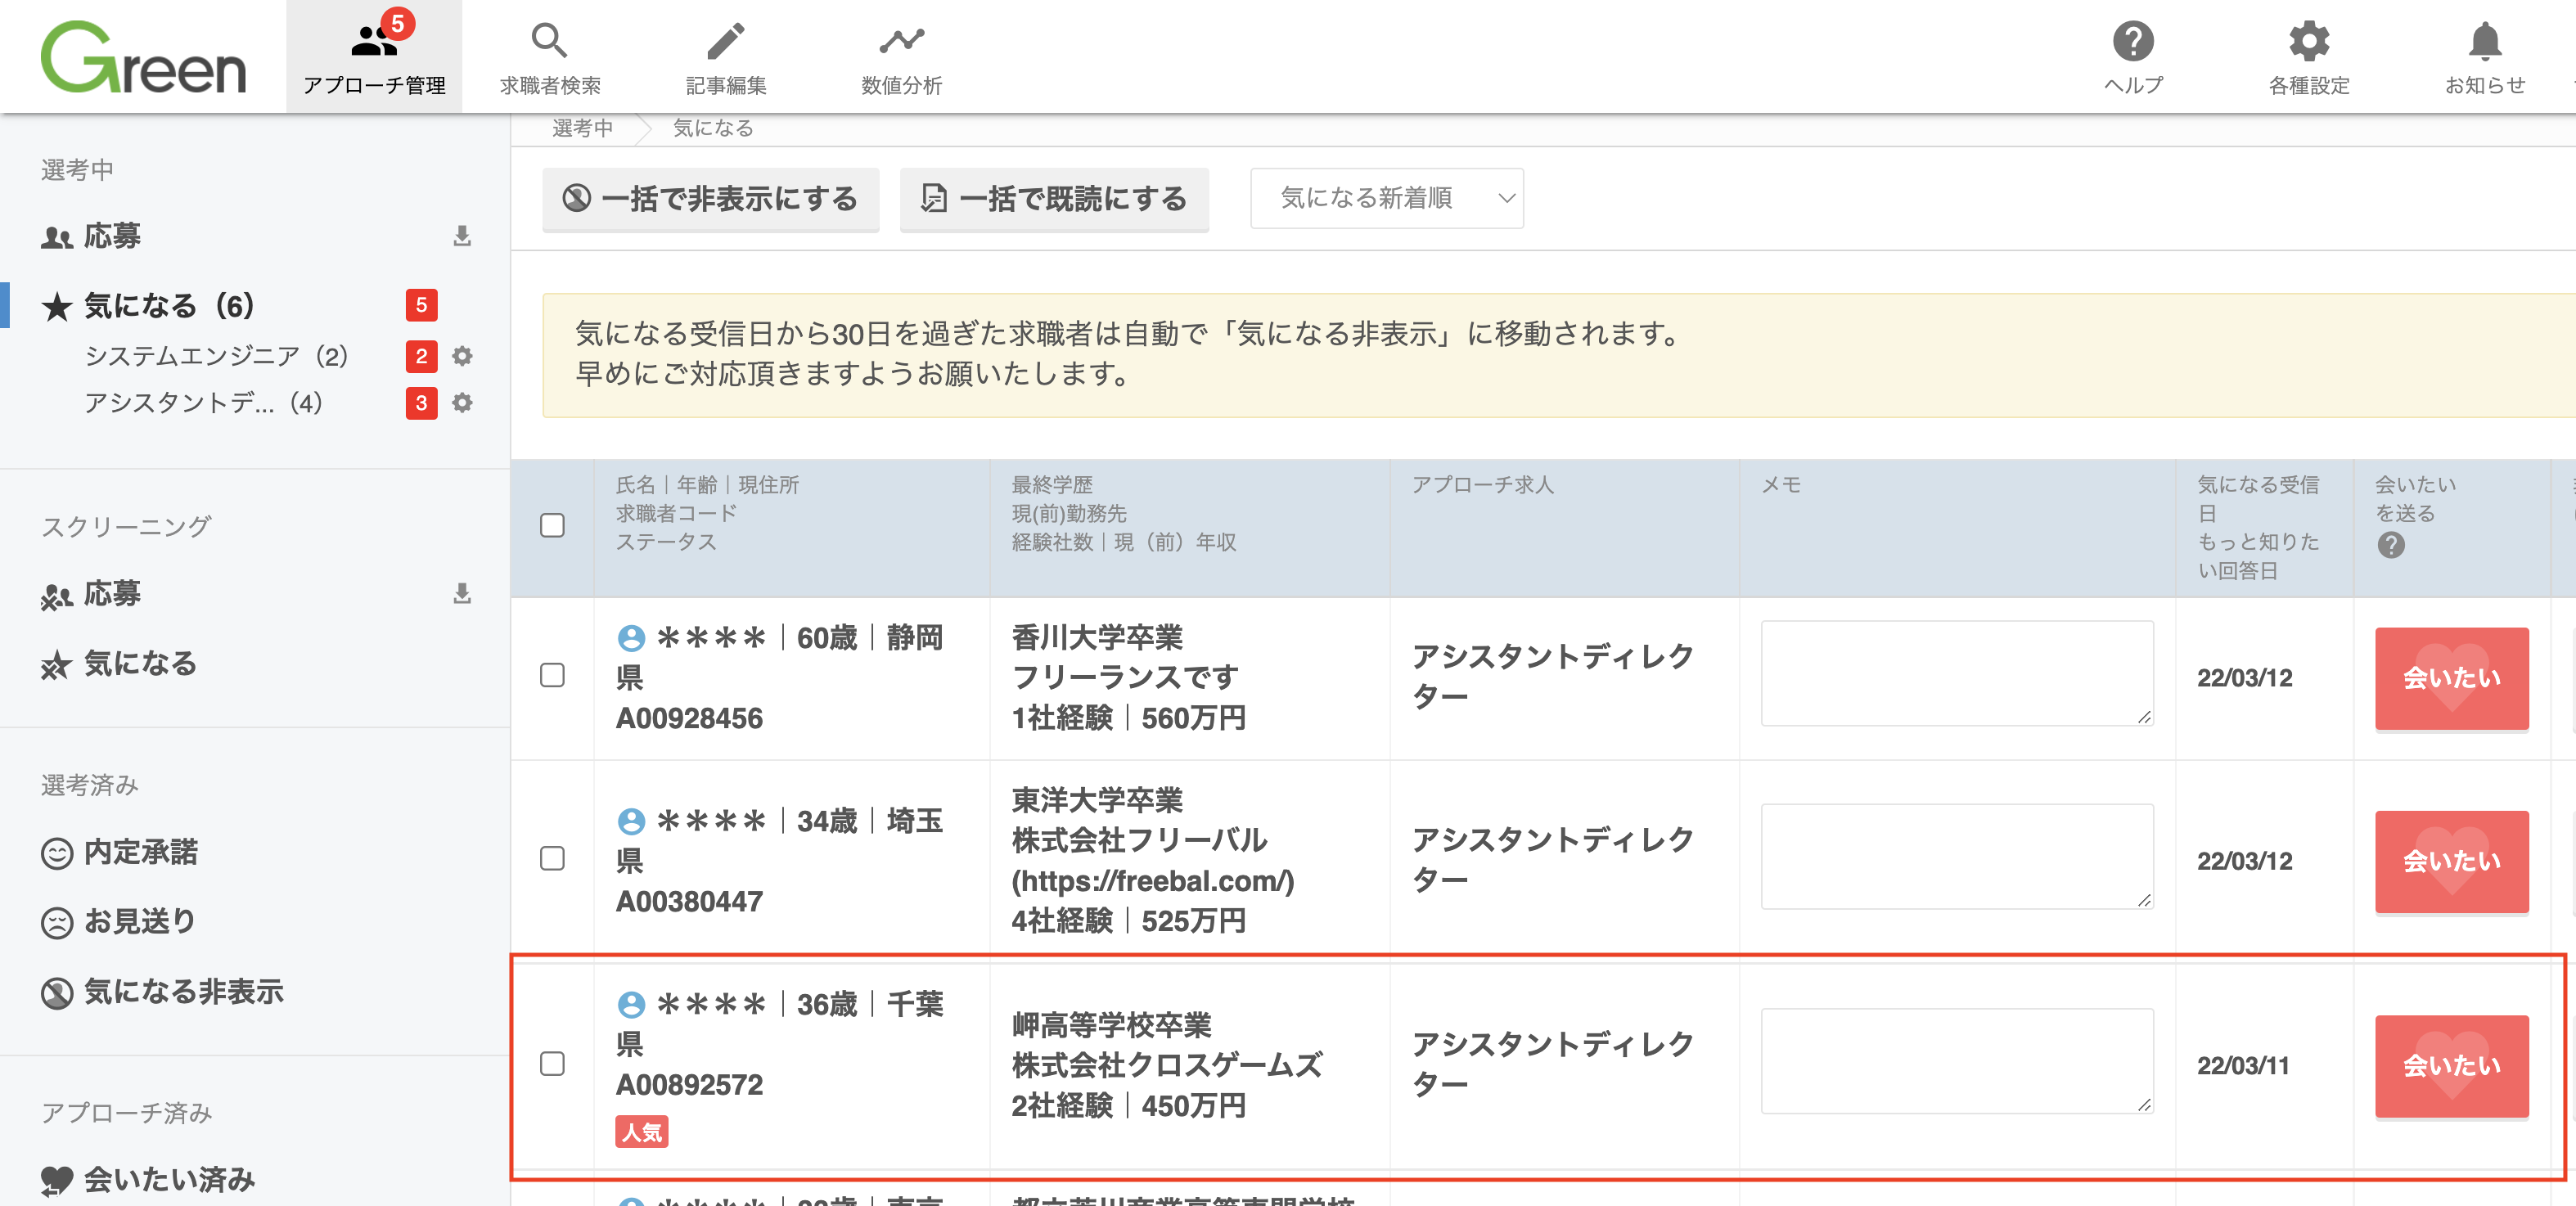
Task: Select アプローチ管理 tab in top navigation
Action: pos(374,57)
